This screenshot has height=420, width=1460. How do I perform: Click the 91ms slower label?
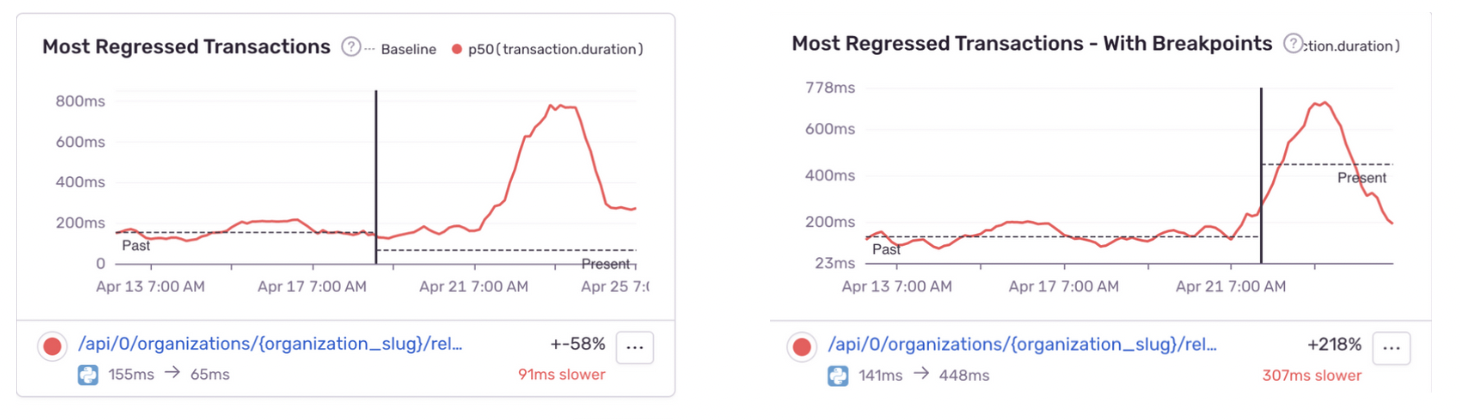coord(561,375)
